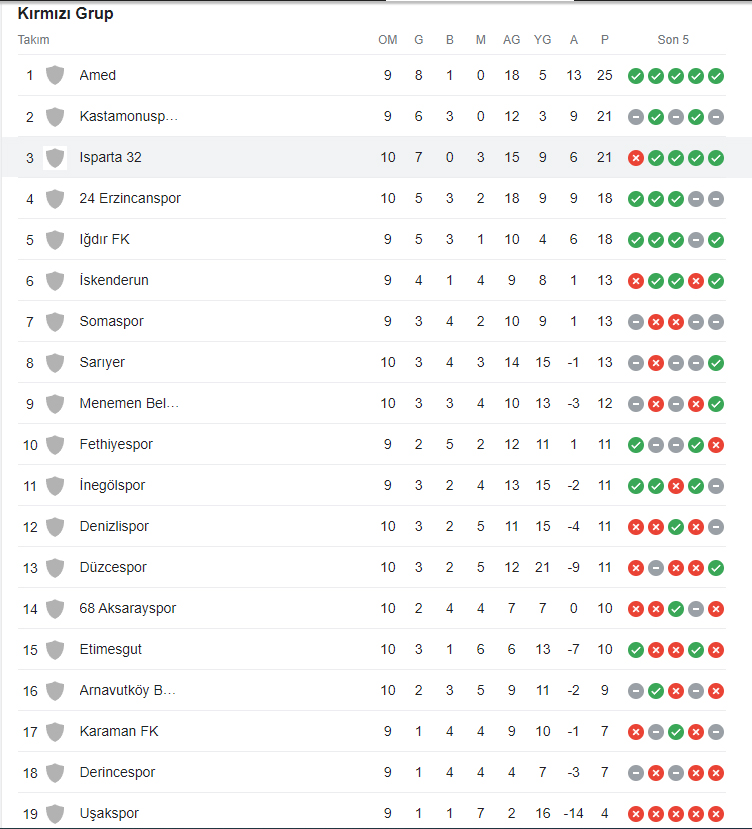The image size is (752, 829).
Task: Open Iğdır FK team link
Action: pyautogui.click(x=105, y=239)
